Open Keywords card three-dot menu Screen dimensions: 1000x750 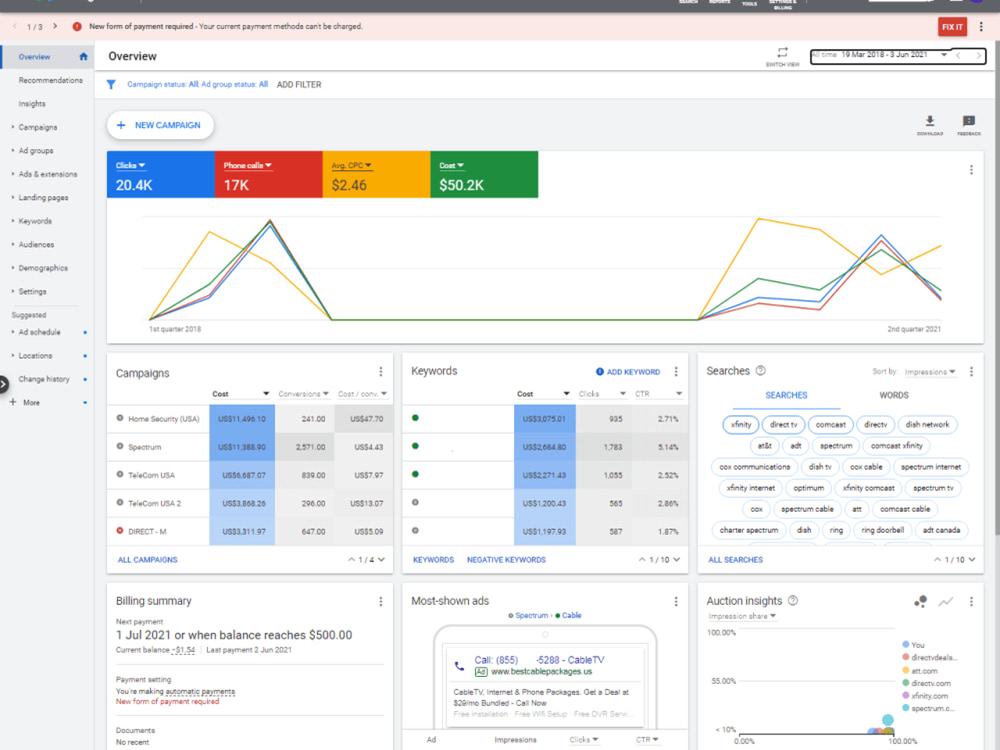coord(676,371)
